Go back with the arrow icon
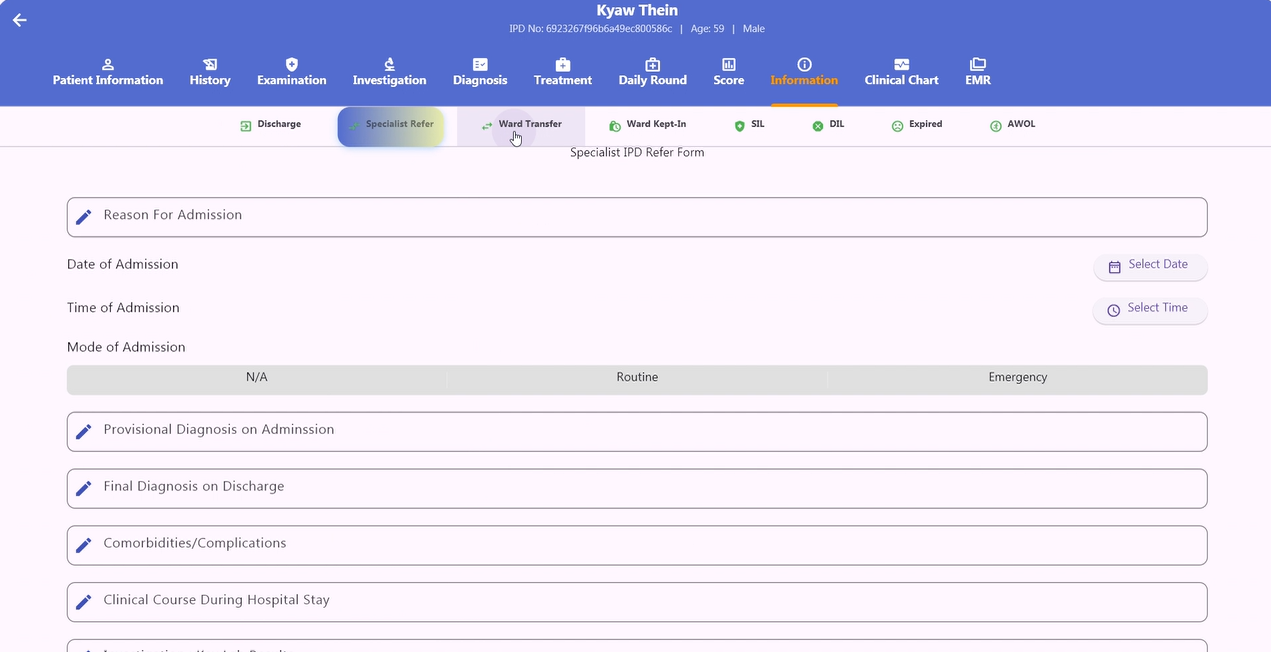The image size is (1271, 652). (x=20, y=20)
